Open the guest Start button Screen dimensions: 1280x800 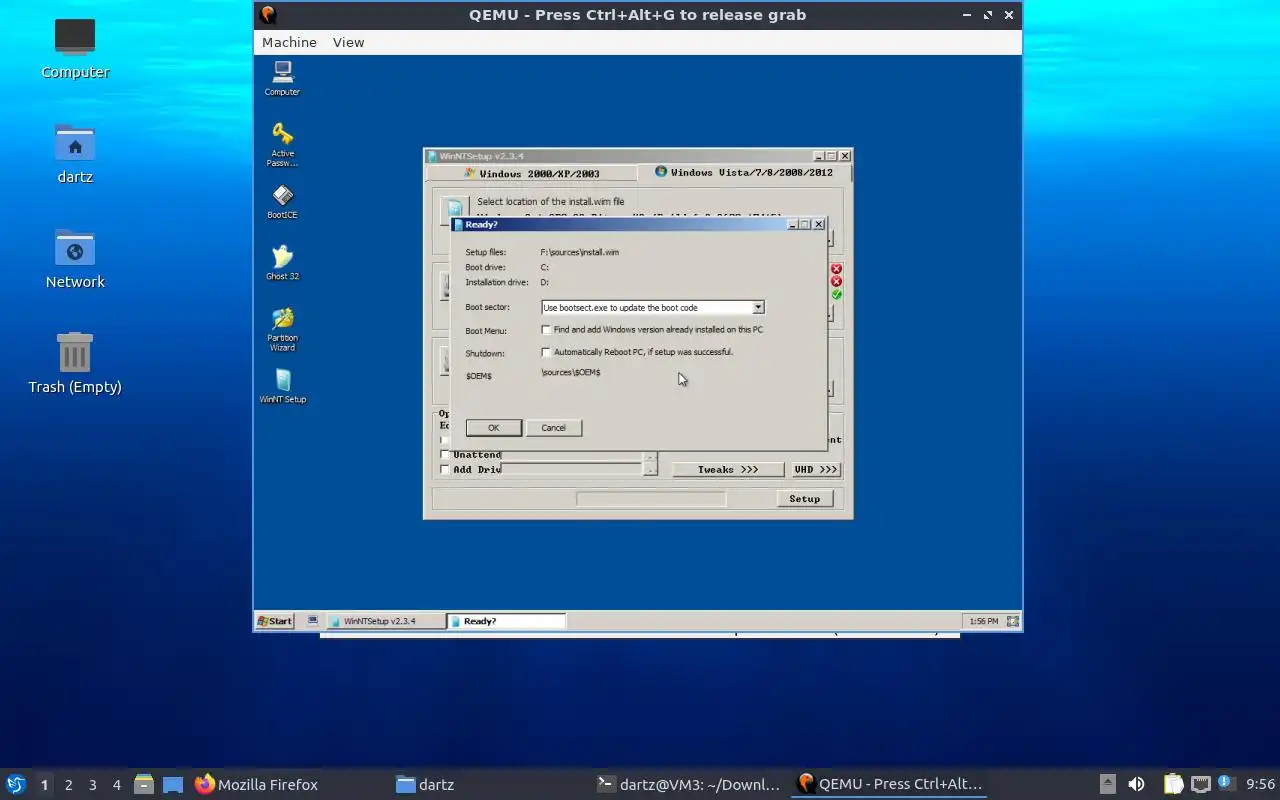point(275,621)
